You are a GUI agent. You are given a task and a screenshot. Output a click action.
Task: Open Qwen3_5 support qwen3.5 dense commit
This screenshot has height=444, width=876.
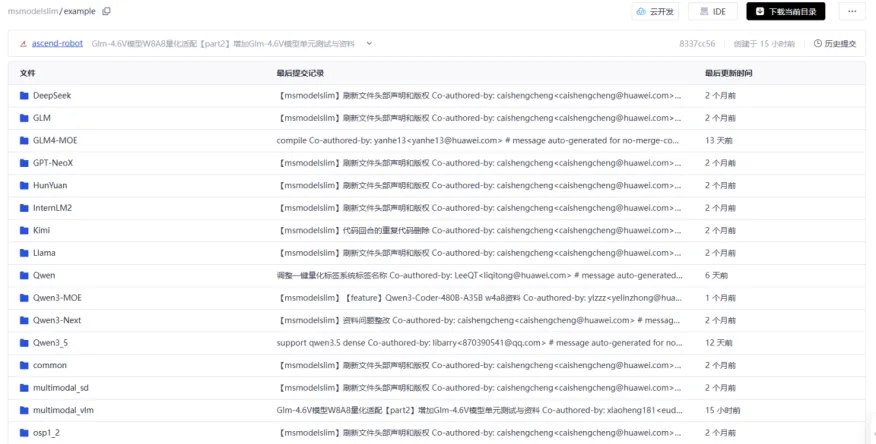(x=479, y=343)
